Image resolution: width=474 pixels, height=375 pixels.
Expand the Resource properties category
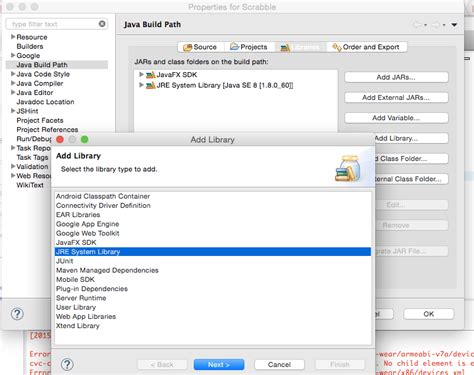coord(13,37)
